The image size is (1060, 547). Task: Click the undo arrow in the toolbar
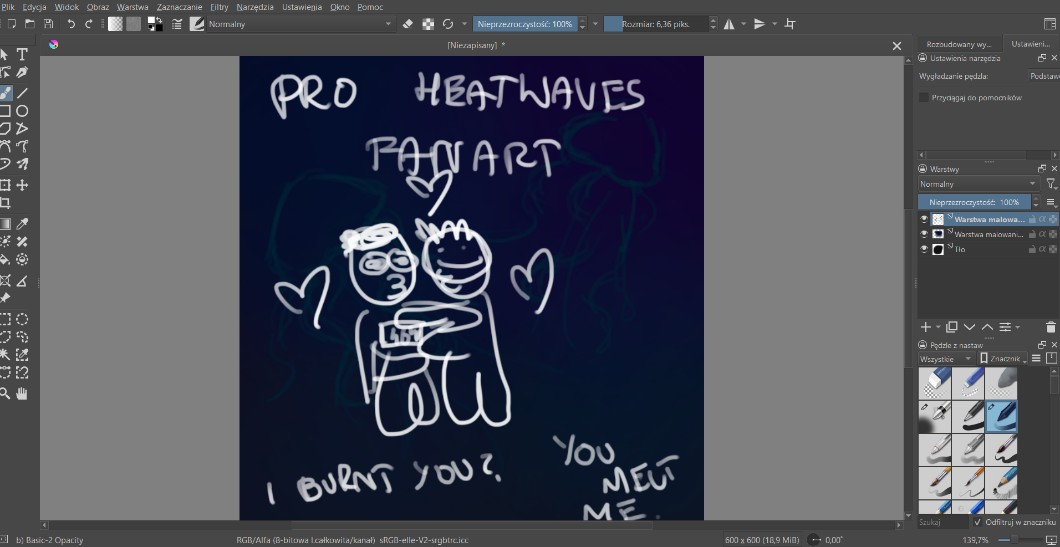click(x=71, y=23)
